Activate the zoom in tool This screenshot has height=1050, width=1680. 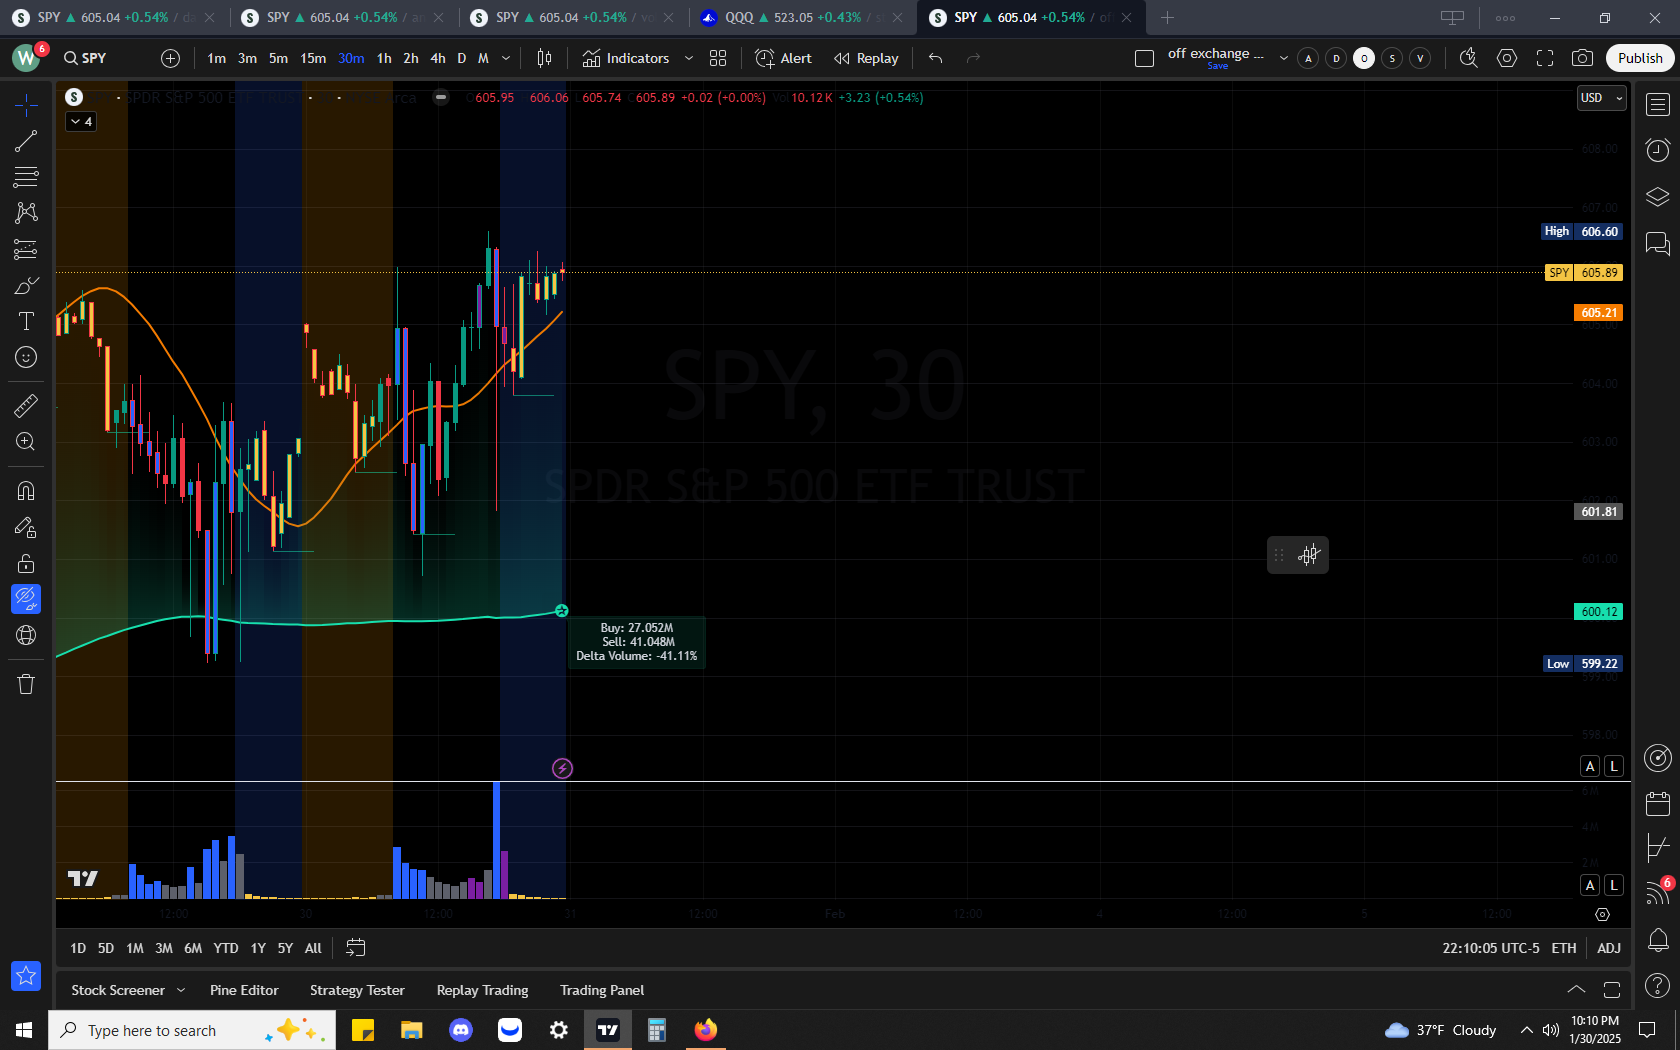[26, 442]
